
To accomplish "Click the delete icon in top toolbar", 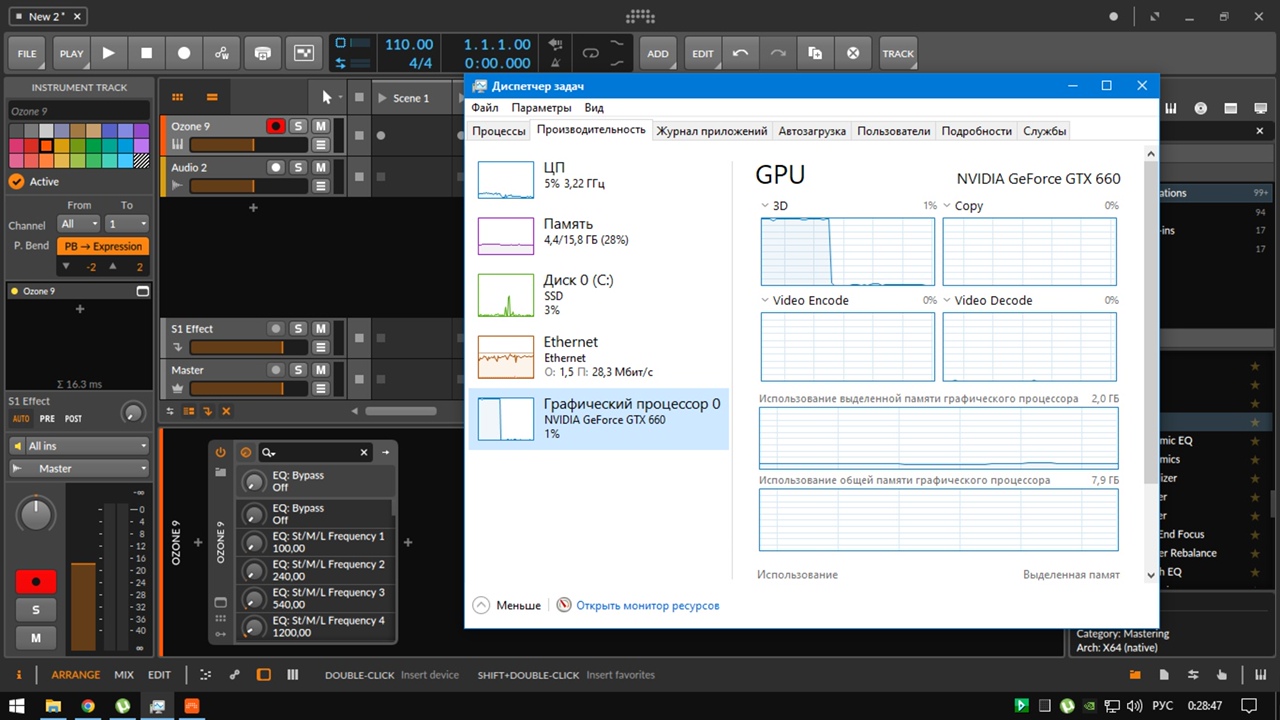I will 853,53.
